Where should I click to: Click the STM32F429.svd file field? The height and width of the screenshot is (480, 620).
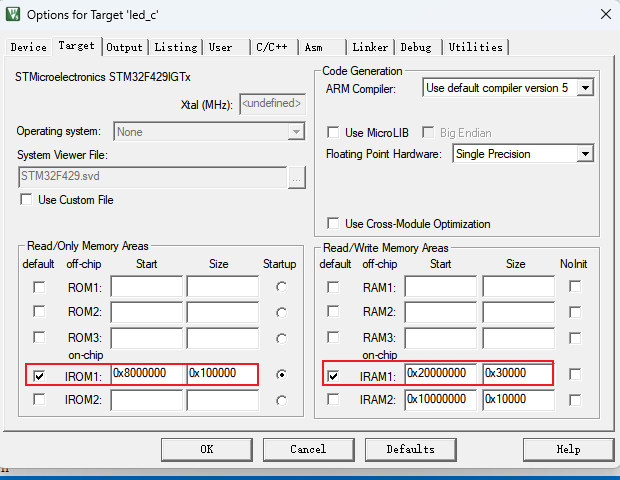153,177
